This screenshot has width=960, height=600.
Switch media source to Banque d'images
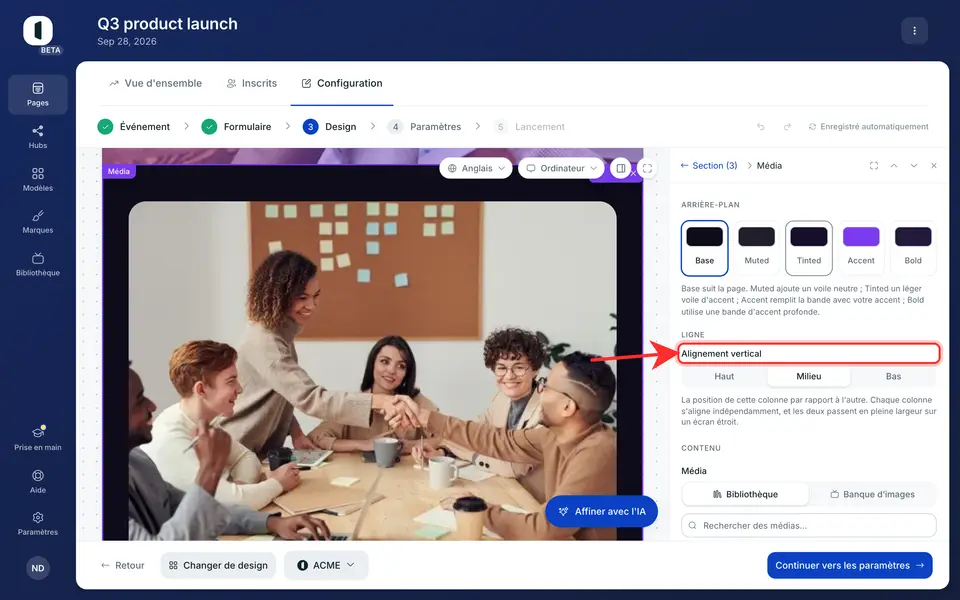tap(872, 494)
